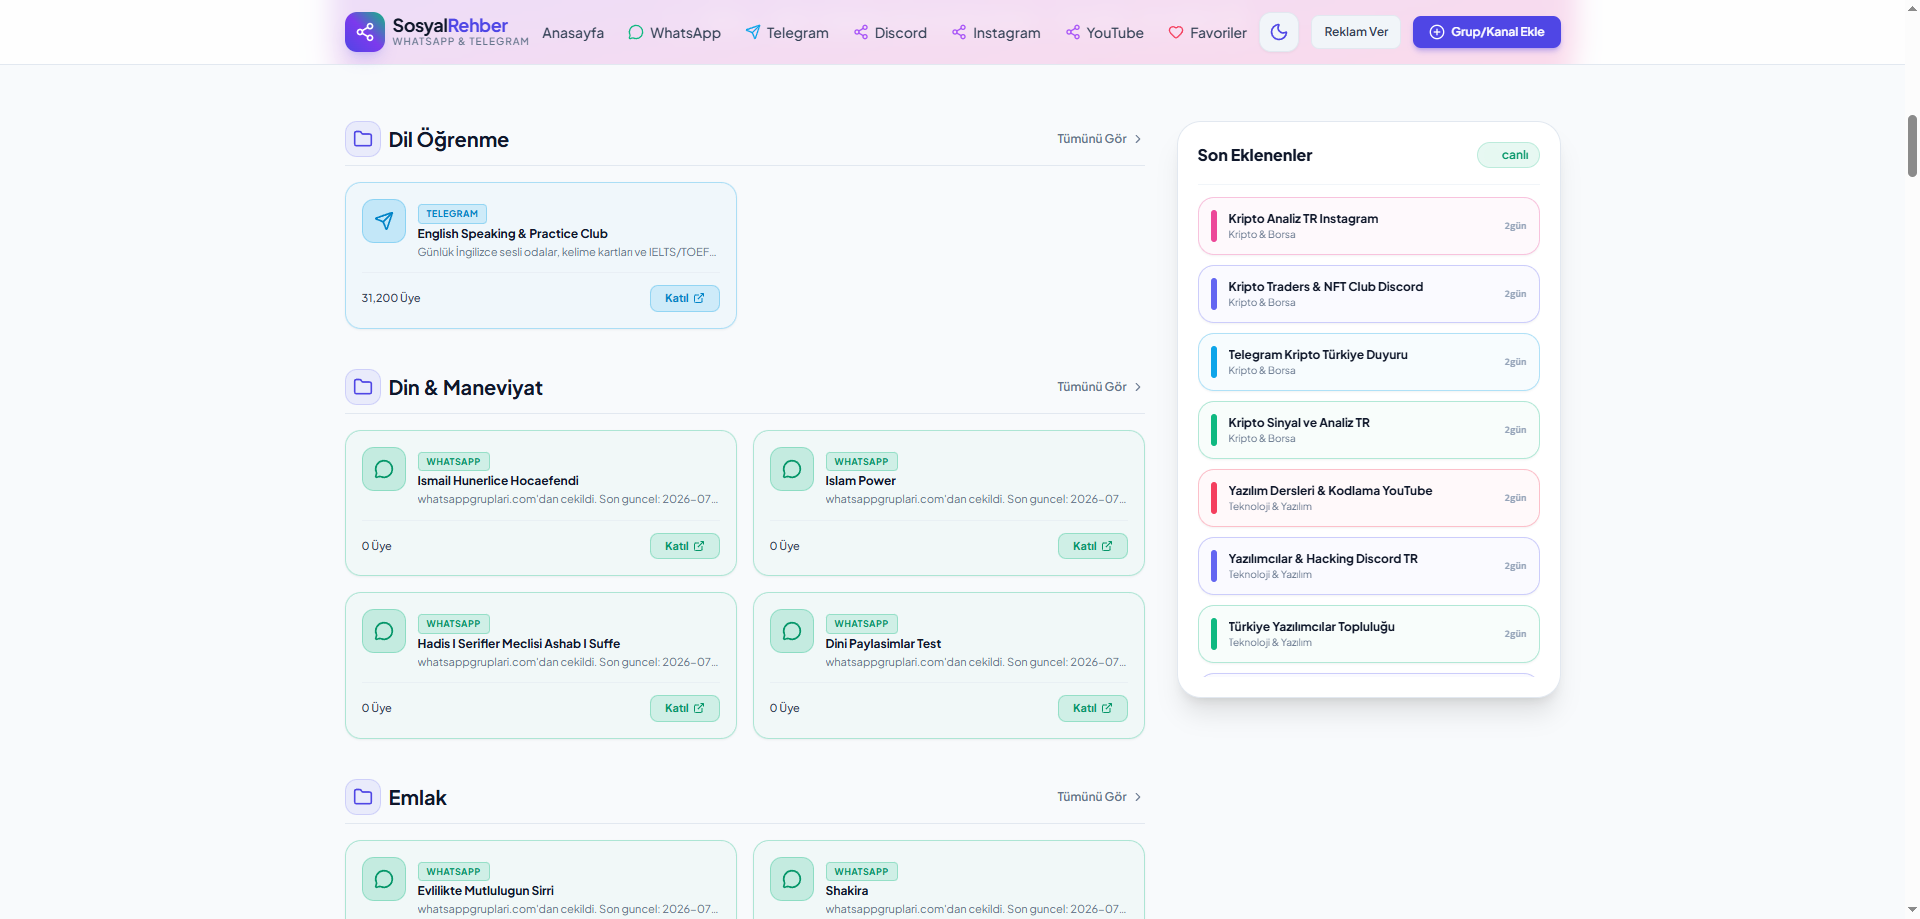Click Katıl on Ismail Hunerlice Hocaefendi card
This screenshot has height=919, width=1920.
coord(685,546)
